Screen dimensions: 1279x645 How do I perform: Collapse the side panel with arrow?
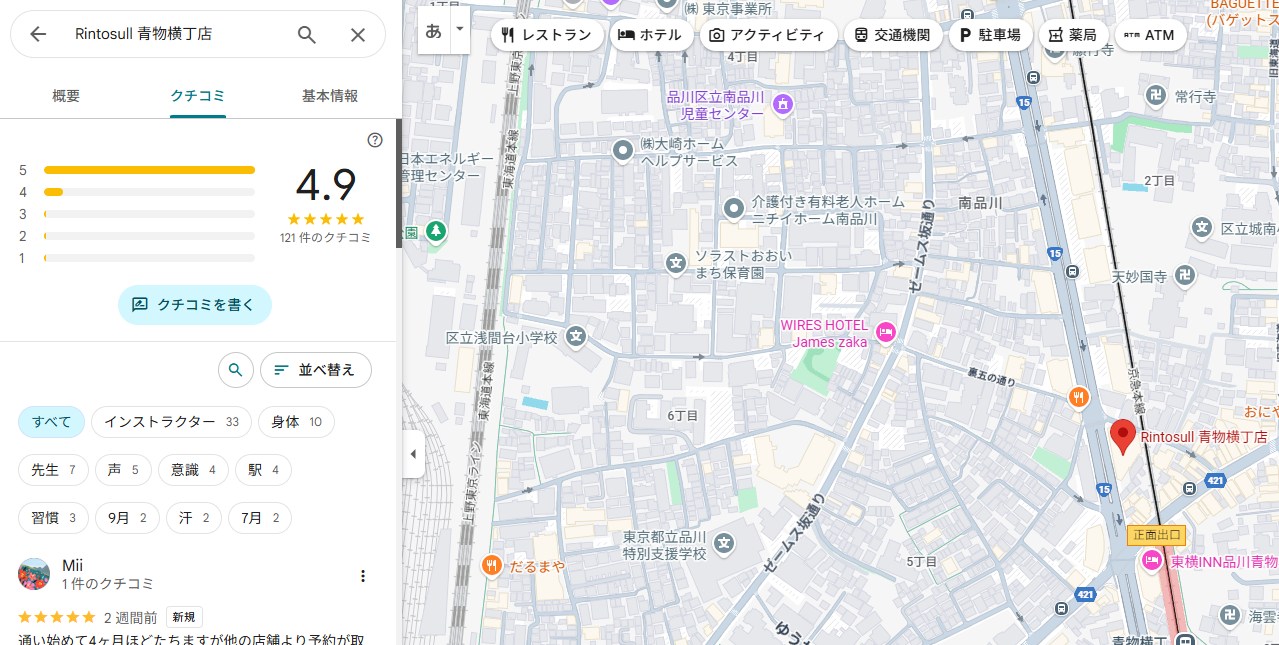point(413,454)
